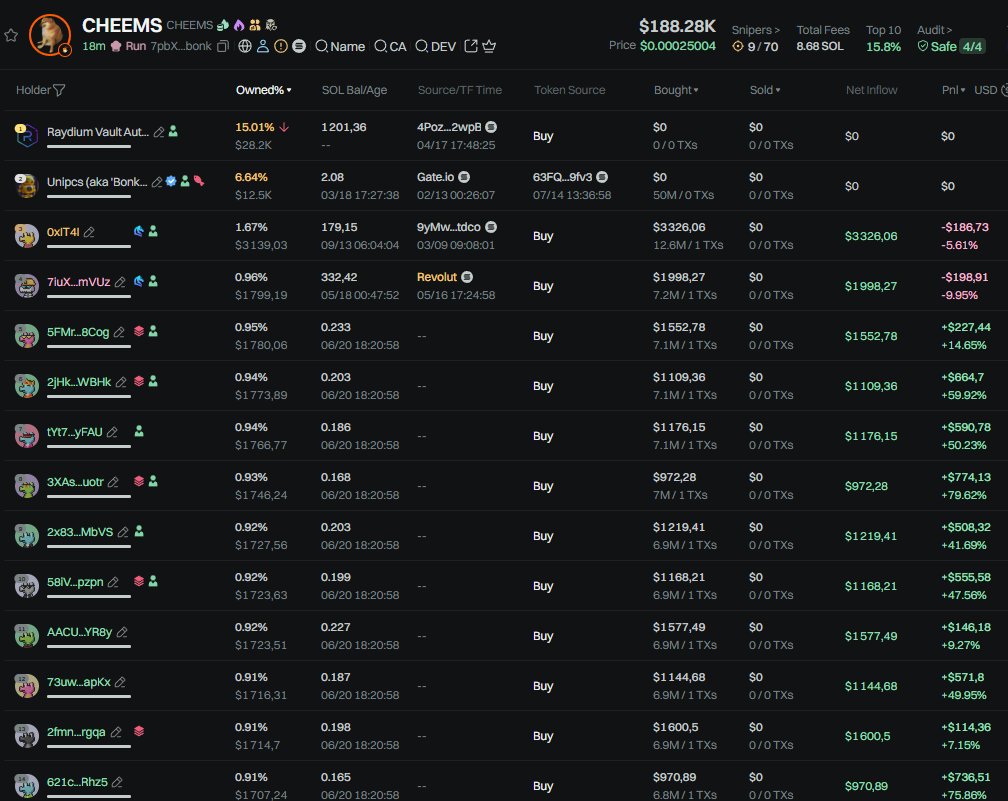1008x801 pixels.
Task: Open 0xIT4I holder profile
Action: [x=63, y=232]
